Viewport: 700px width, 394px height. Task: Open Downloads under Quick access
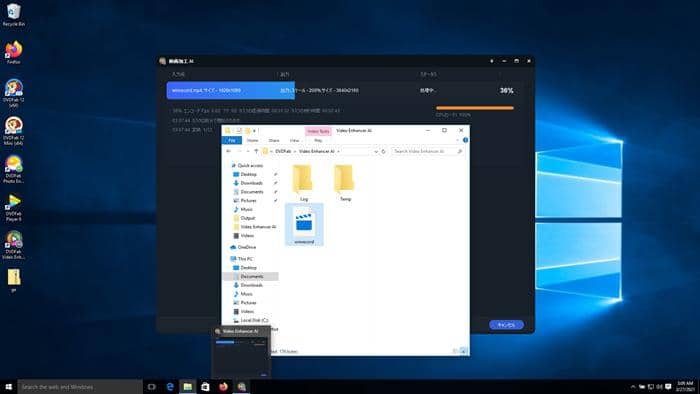251,183
